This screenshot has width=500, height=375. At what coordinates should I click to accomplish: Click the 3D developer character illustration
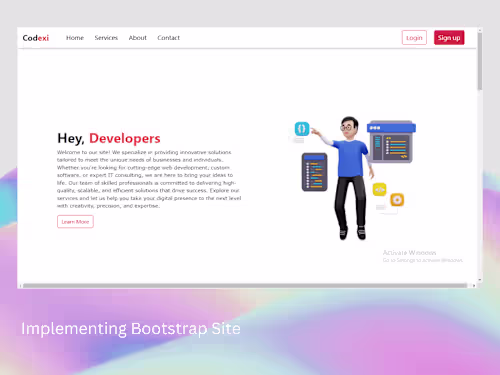350,178
